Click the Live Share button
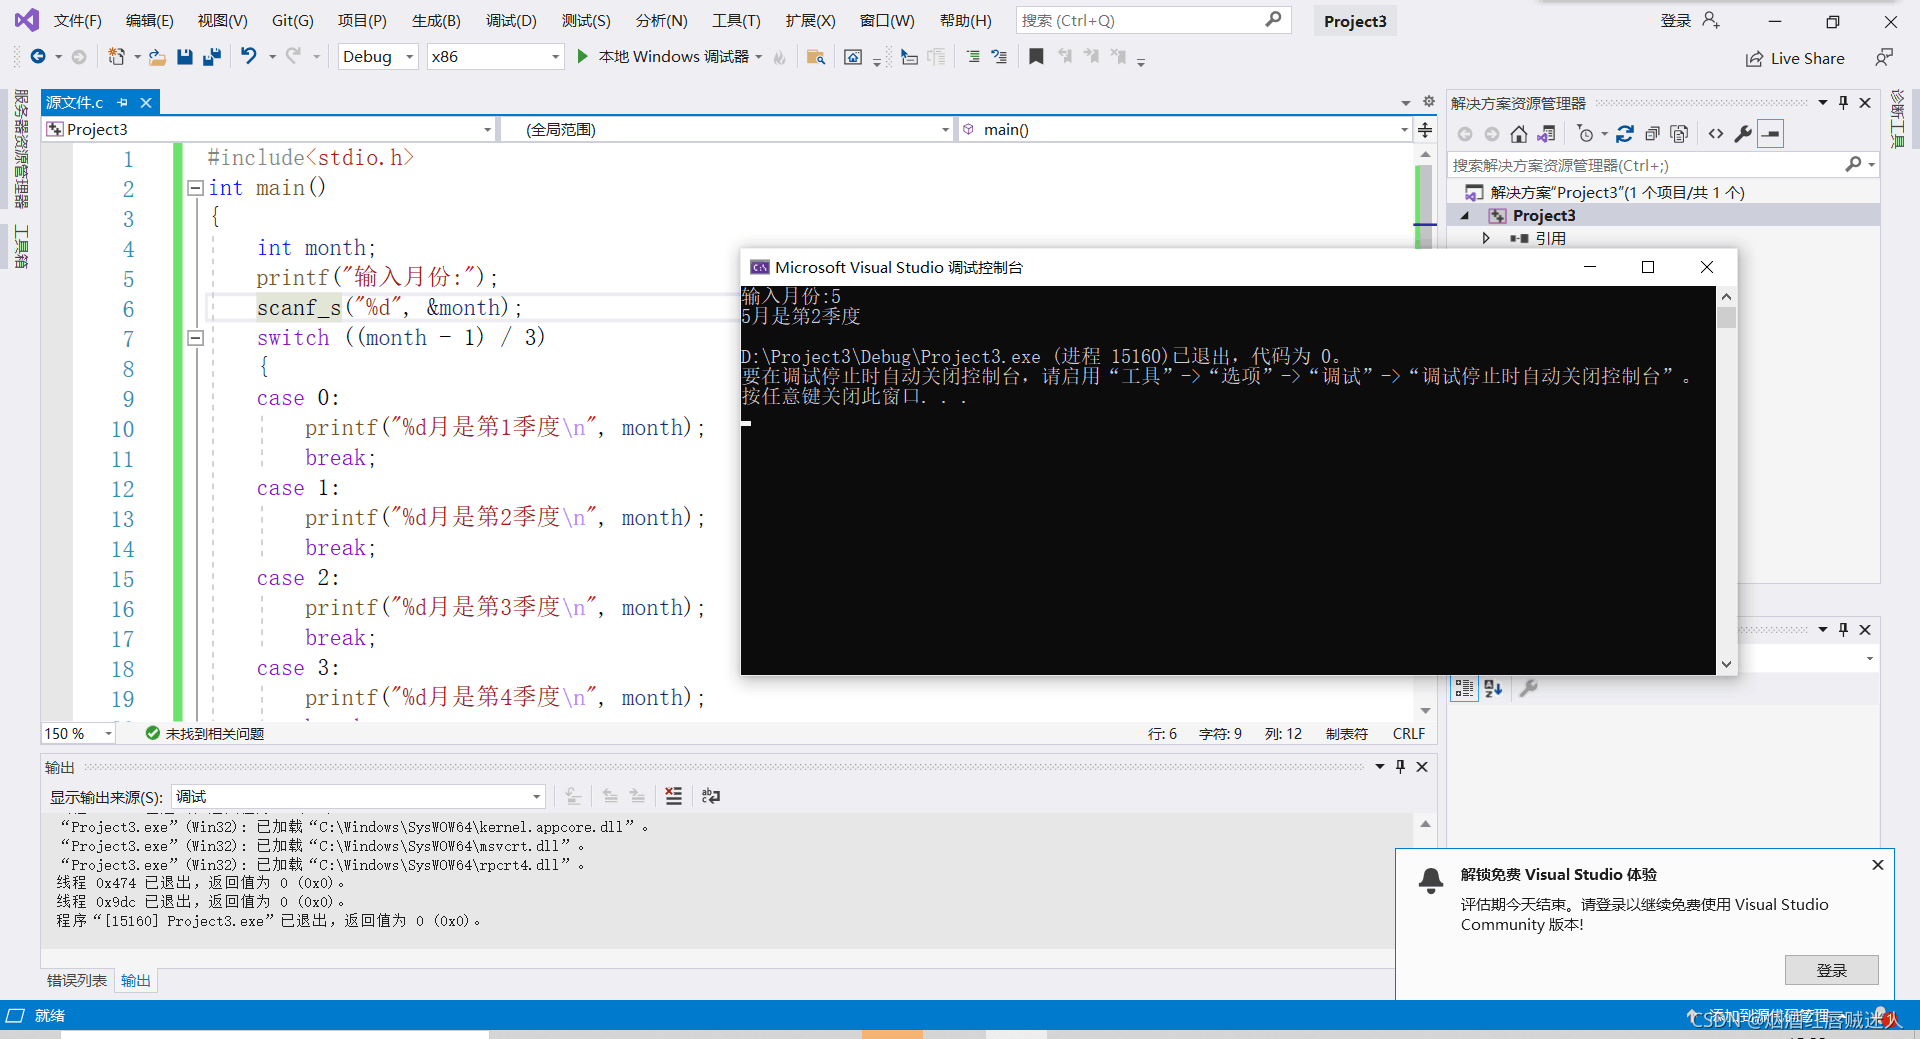Screen dimensions: 1920x1039 click(1795, 58)
